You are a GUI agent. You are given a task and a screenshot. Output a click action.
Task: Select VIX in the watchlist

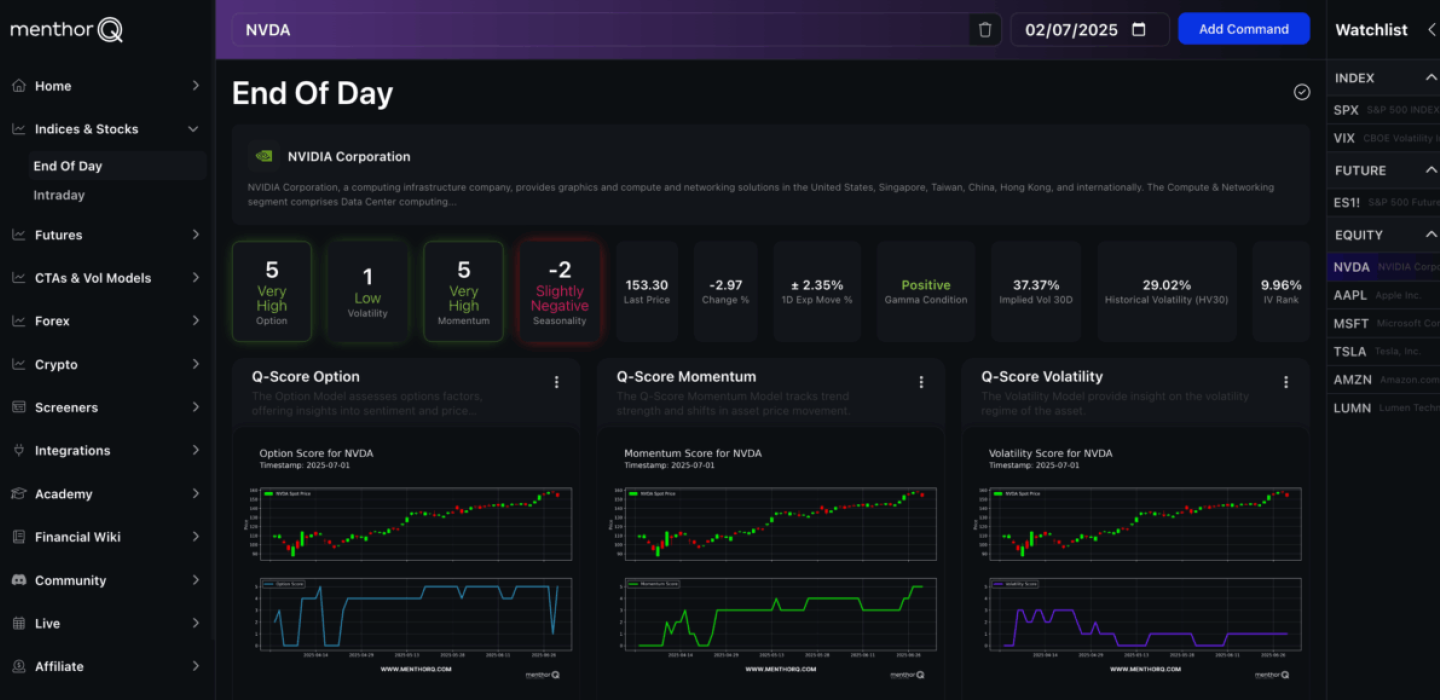(x=1383, y=138)
